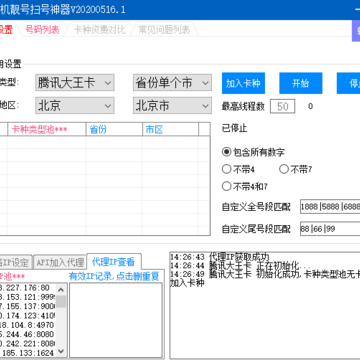Image resolution: width=360 pixels, height=360 pixels.
Task: Click the 已停止 status text
Action: point(235,129)
